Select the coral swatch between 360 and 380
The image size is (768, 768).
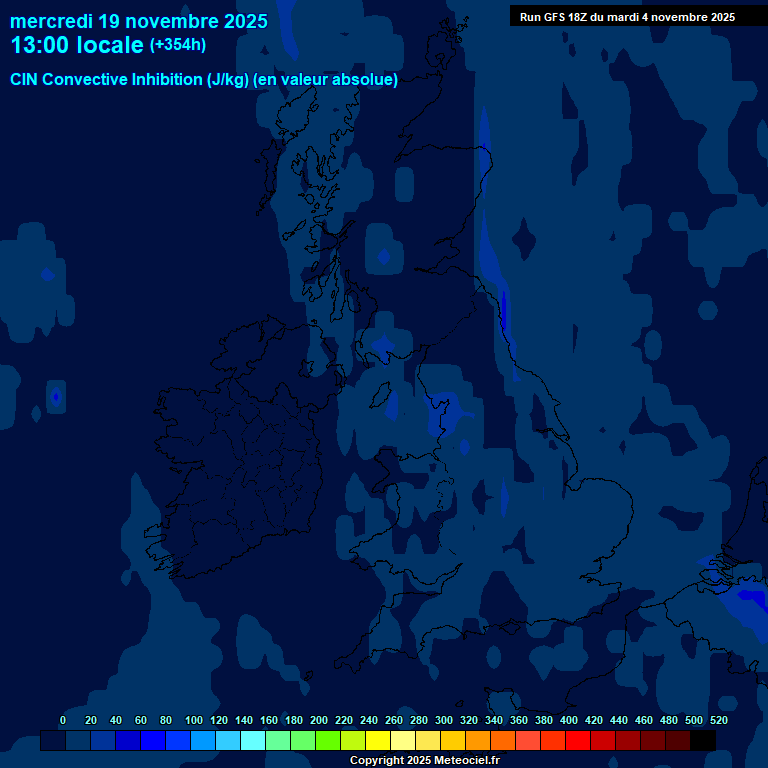(x=528, y=740)
